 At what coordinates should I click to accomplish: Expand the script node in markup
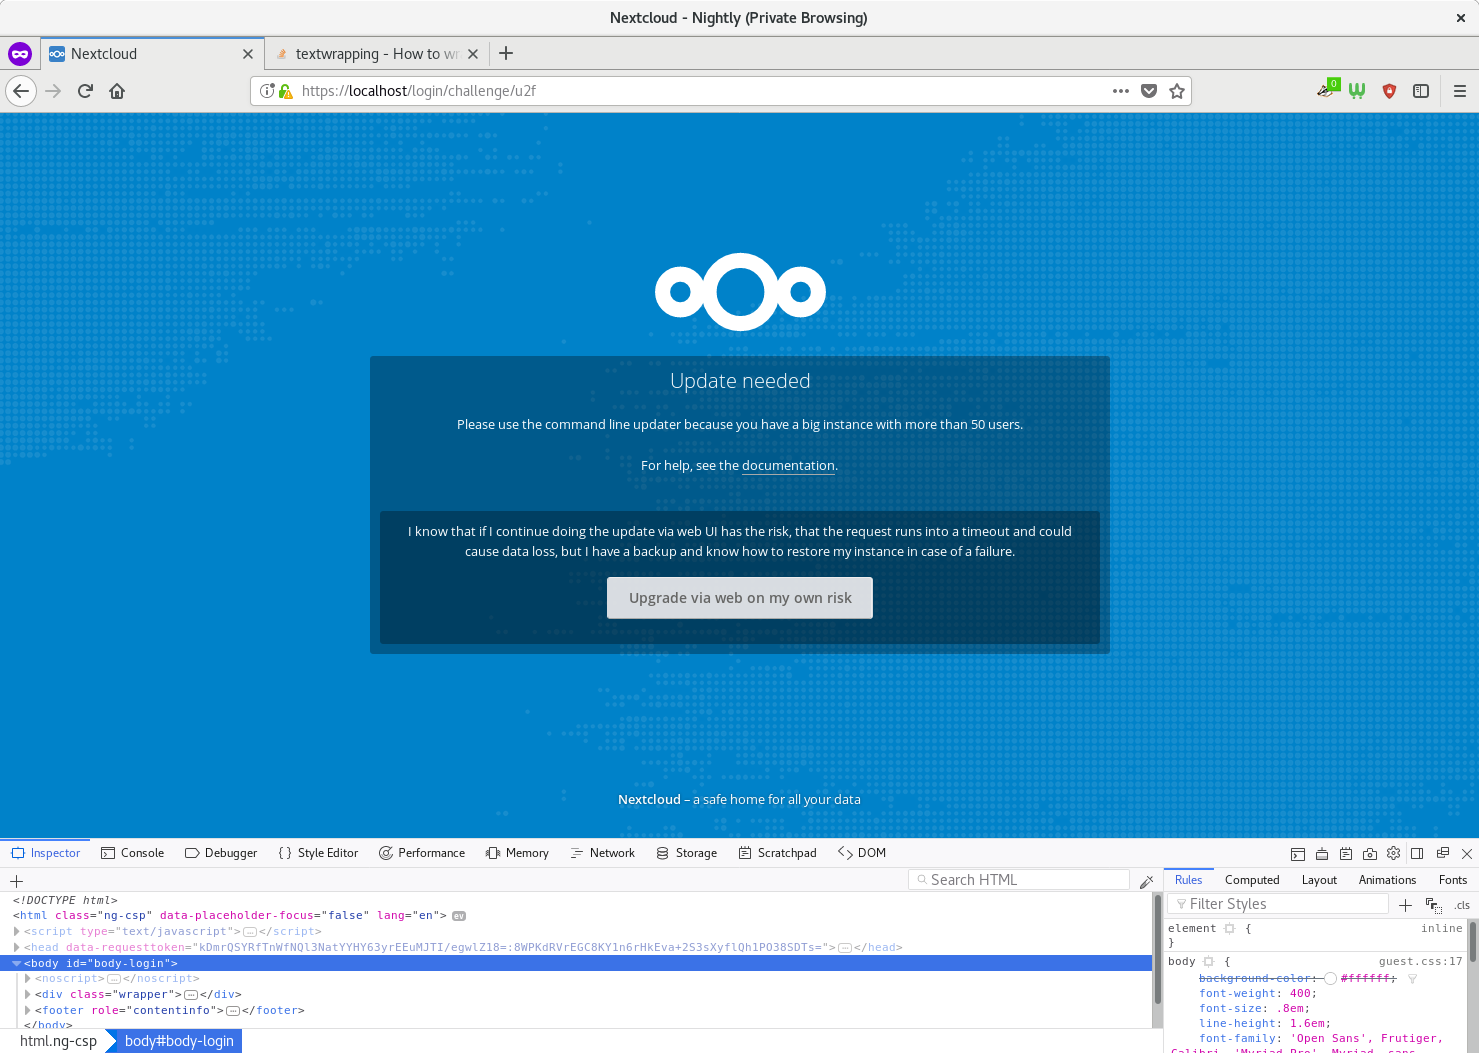coord(17,931)
